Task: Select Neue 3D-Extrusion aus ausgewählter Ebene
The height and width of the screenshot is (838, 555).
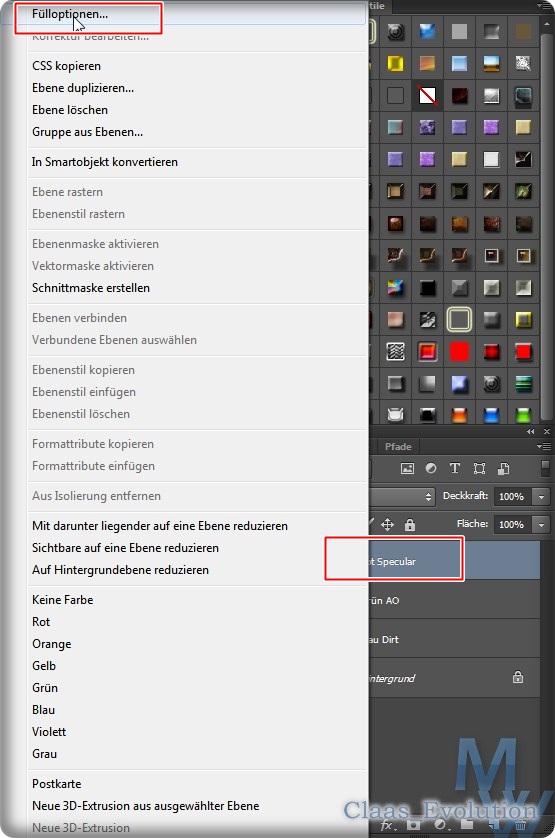Action: pos(145,805)
